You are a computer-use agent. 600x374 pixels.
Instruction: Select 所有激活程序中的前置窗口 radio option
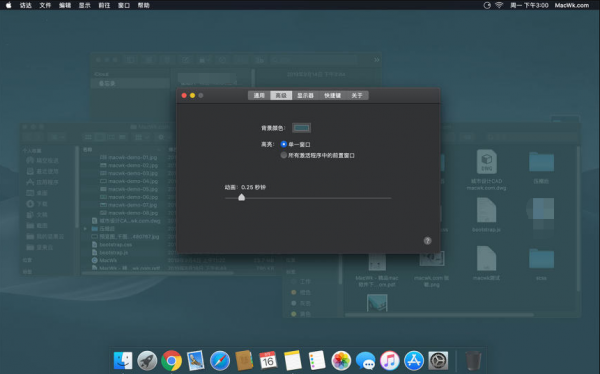(x=284, y=155)
